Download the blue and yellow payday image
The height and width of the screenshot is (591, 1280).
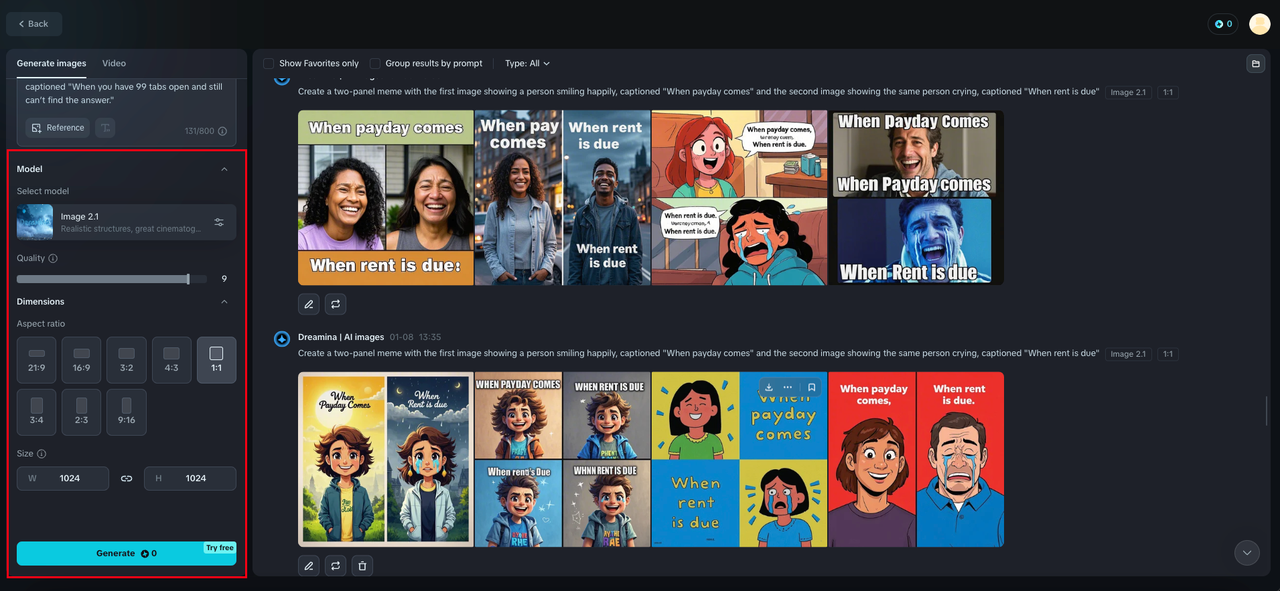(x=769, y=387)
